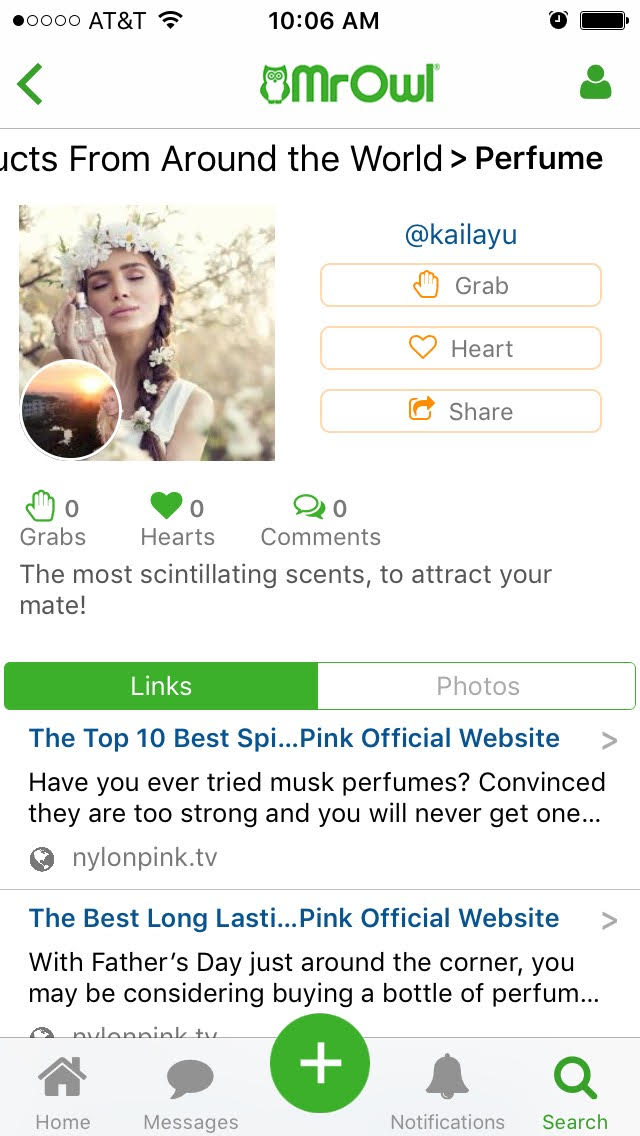Select the Links tab
The width and height of the screenshot is (640, 1136).
click(161, 686)
